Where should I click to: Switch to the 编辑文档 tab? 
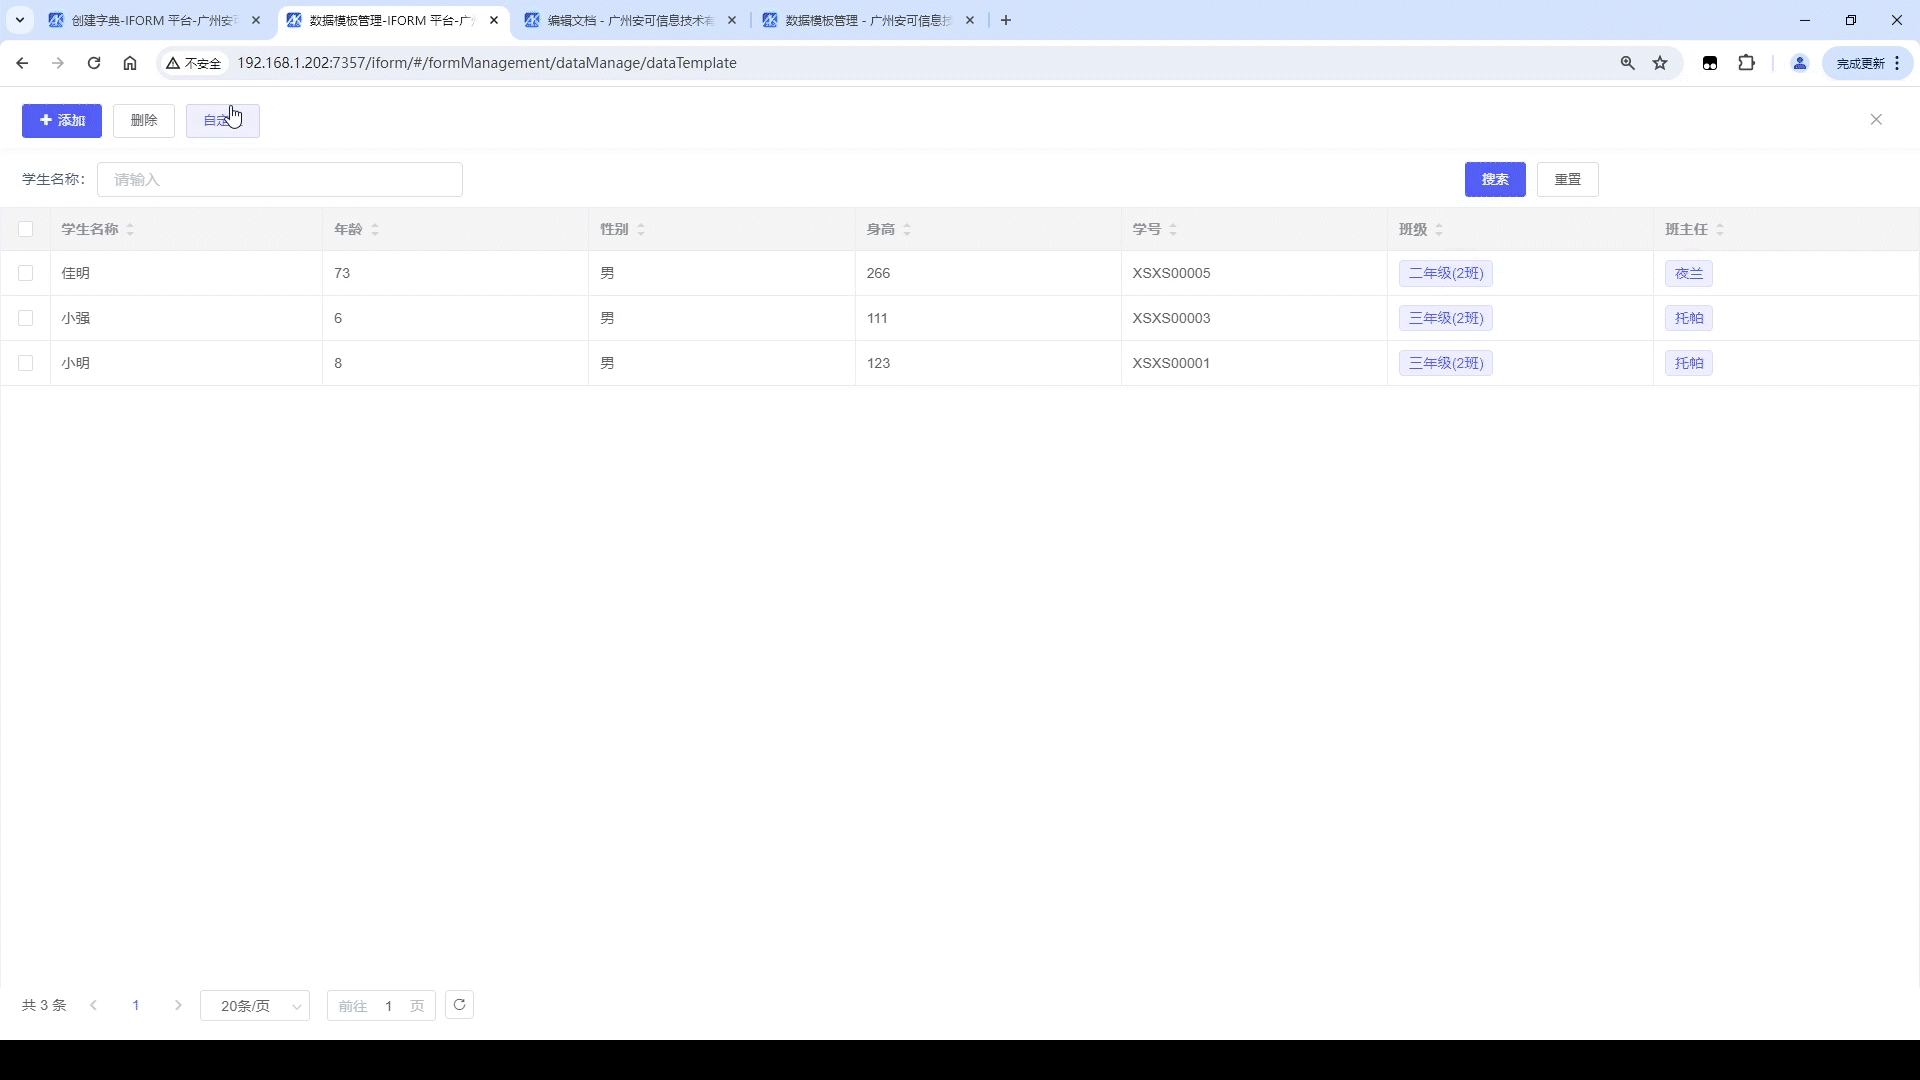click(625, 20)
